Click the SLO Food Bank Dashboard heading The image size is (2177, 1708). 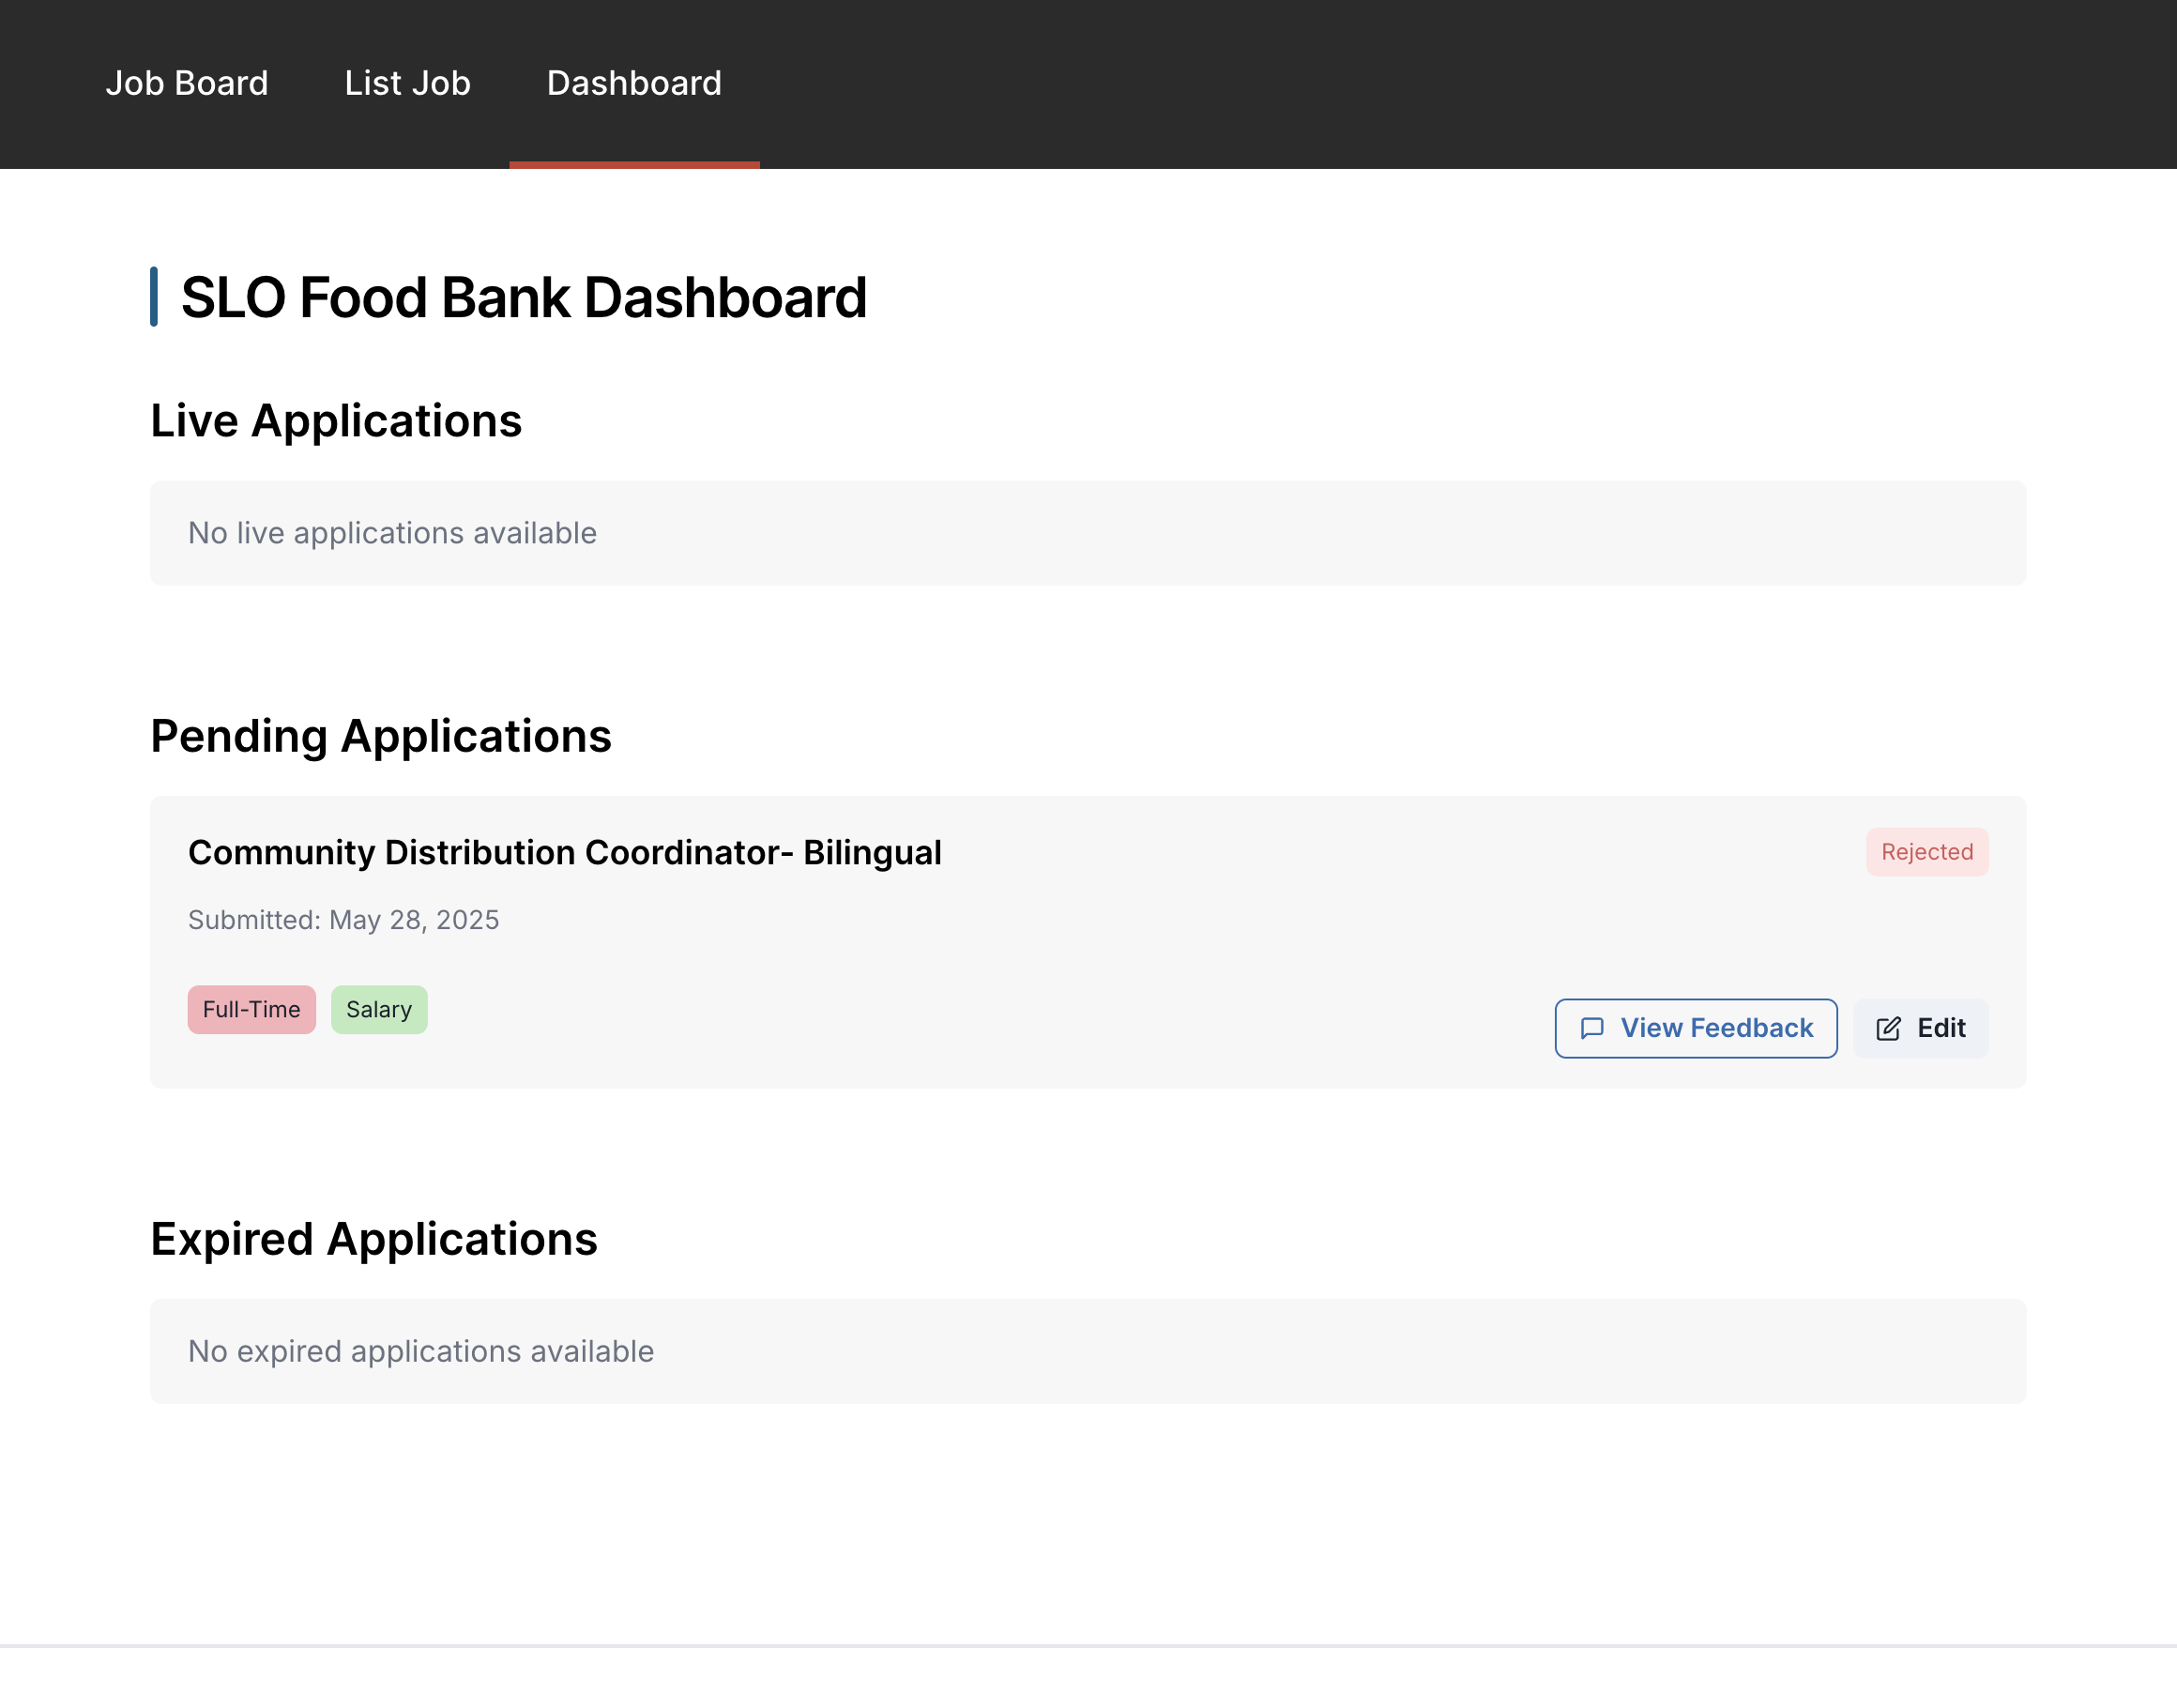(x=523, y=297)
